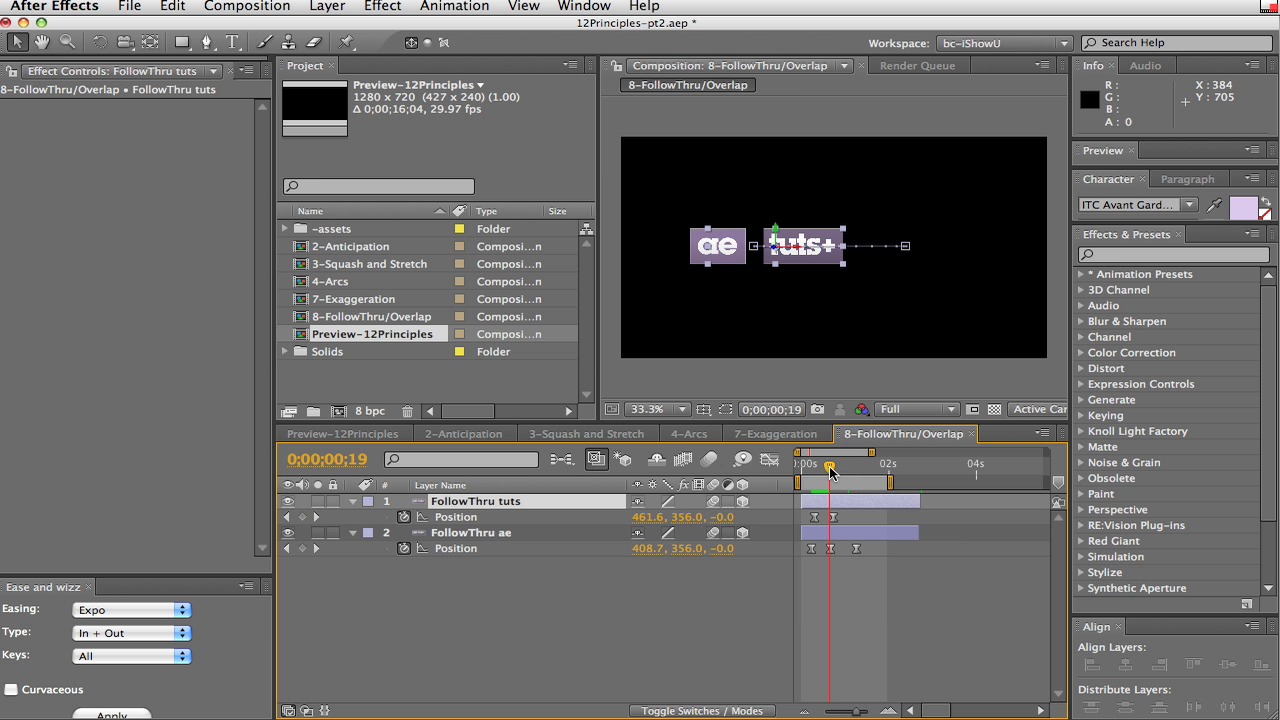Image resolution: width=1280 pixels, height=720 pixels.
Task: Select the Brush tool
Action: [x=264, y=42]
